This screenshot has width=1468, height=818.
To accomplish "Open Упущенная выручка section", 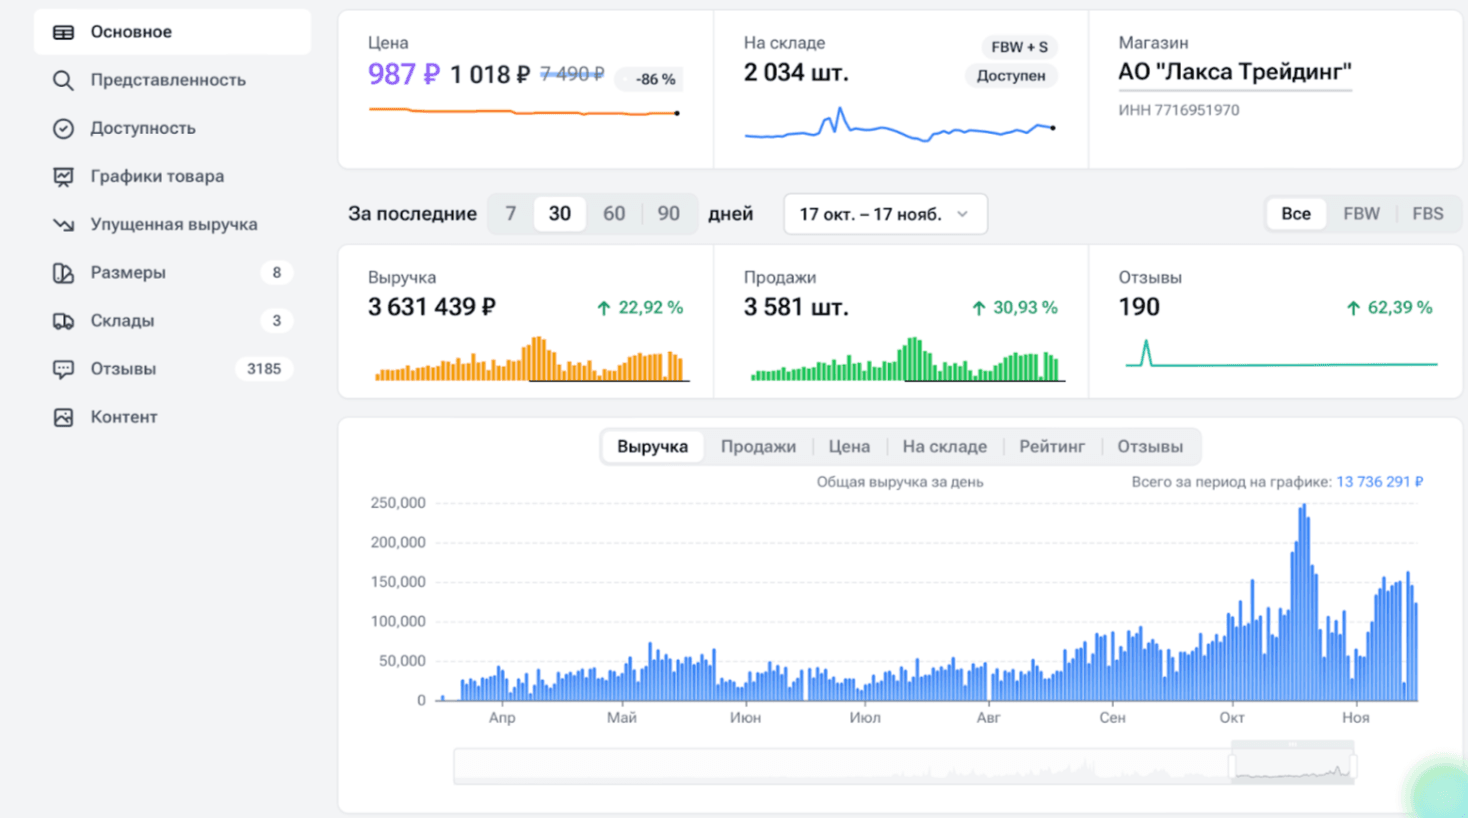I will click(x=174, y=224).
